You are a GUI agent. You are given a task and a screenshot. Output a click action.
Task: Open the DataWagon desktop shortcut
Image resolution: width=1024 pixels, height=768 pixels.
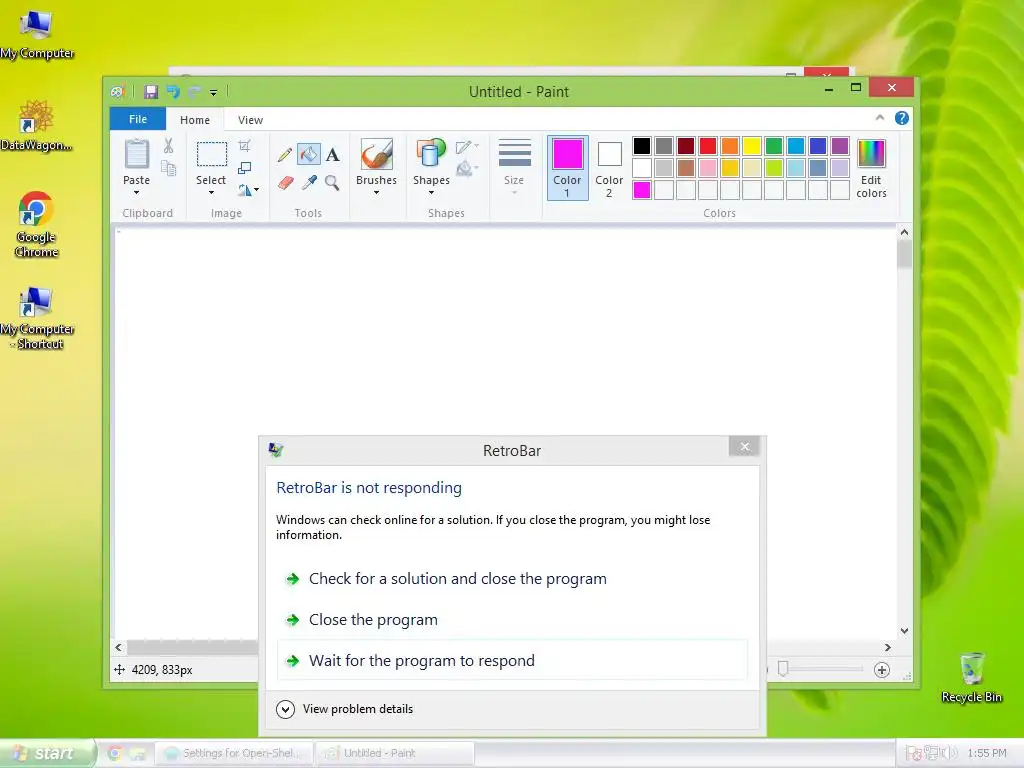(x=36, y=125)
